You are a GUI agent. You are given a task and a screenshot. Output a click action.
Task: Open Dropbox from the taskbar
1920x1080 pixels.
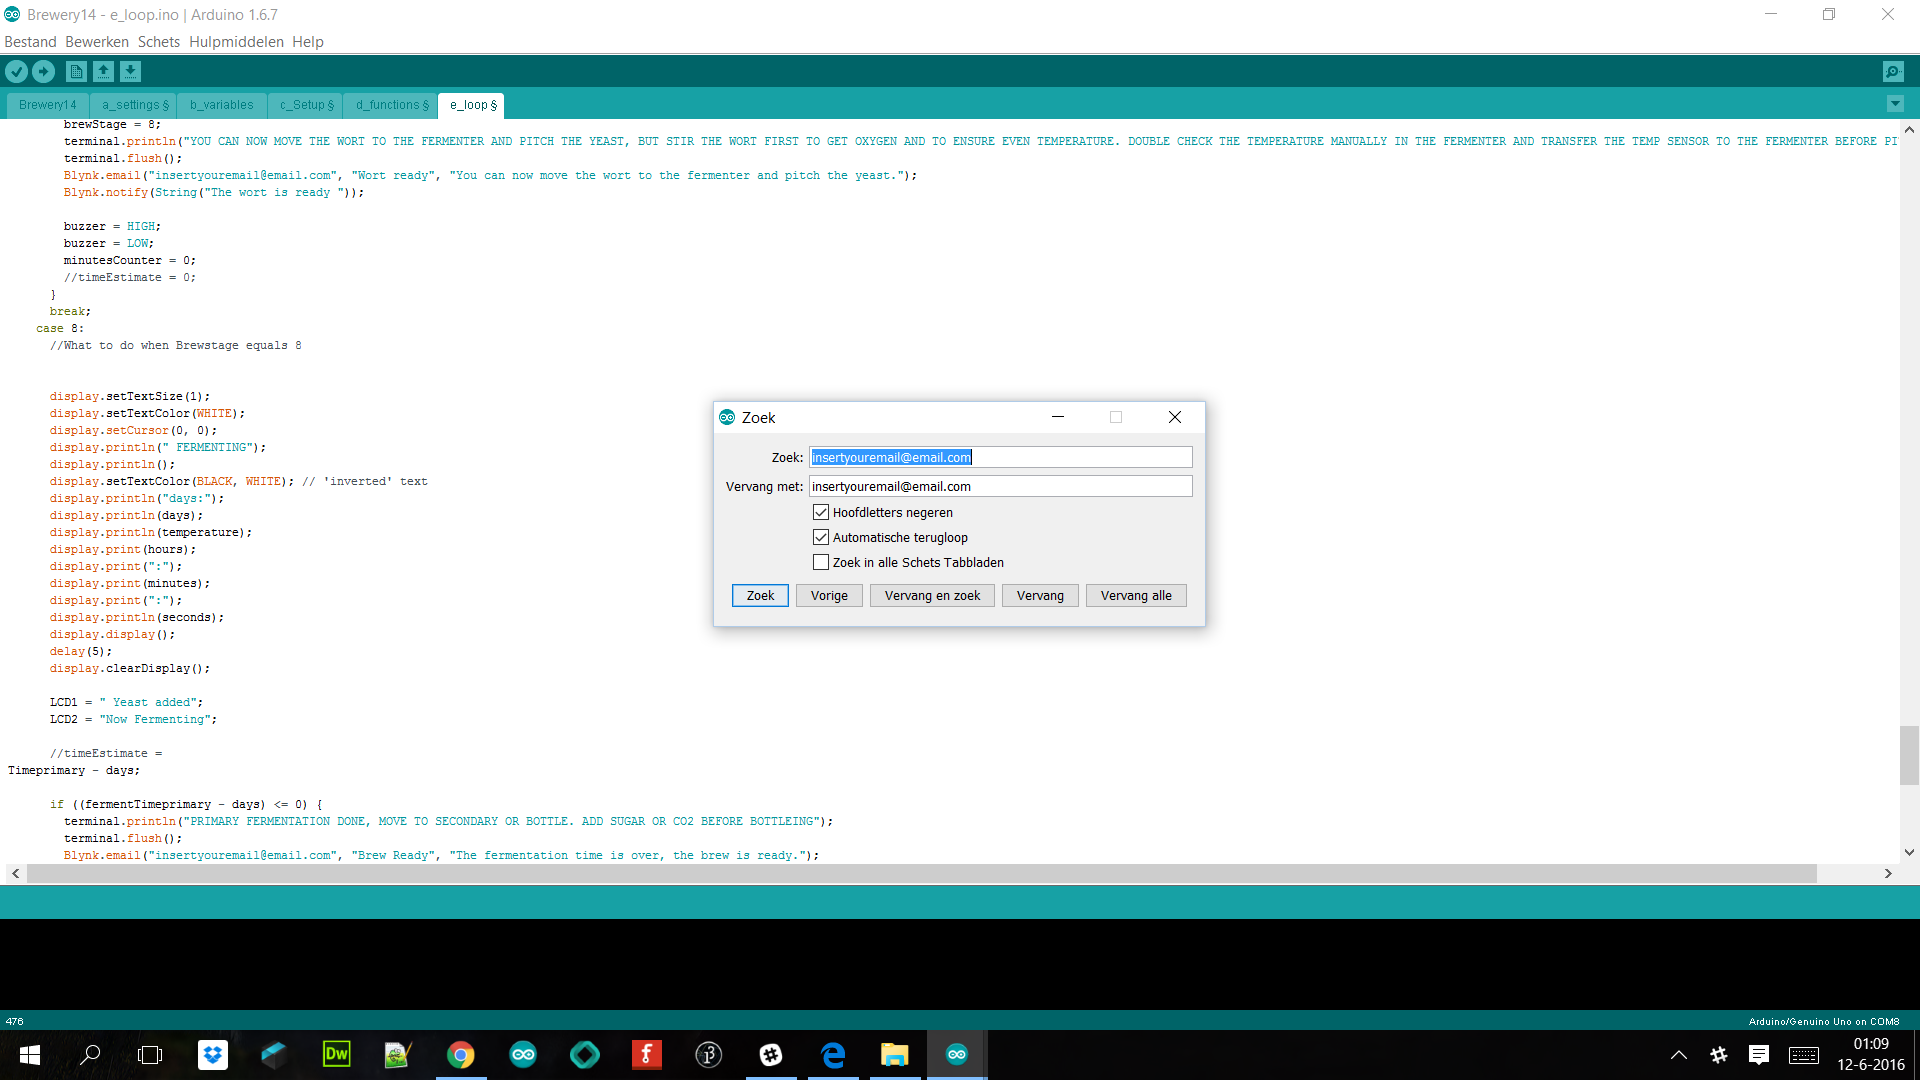pos(213,1054)
